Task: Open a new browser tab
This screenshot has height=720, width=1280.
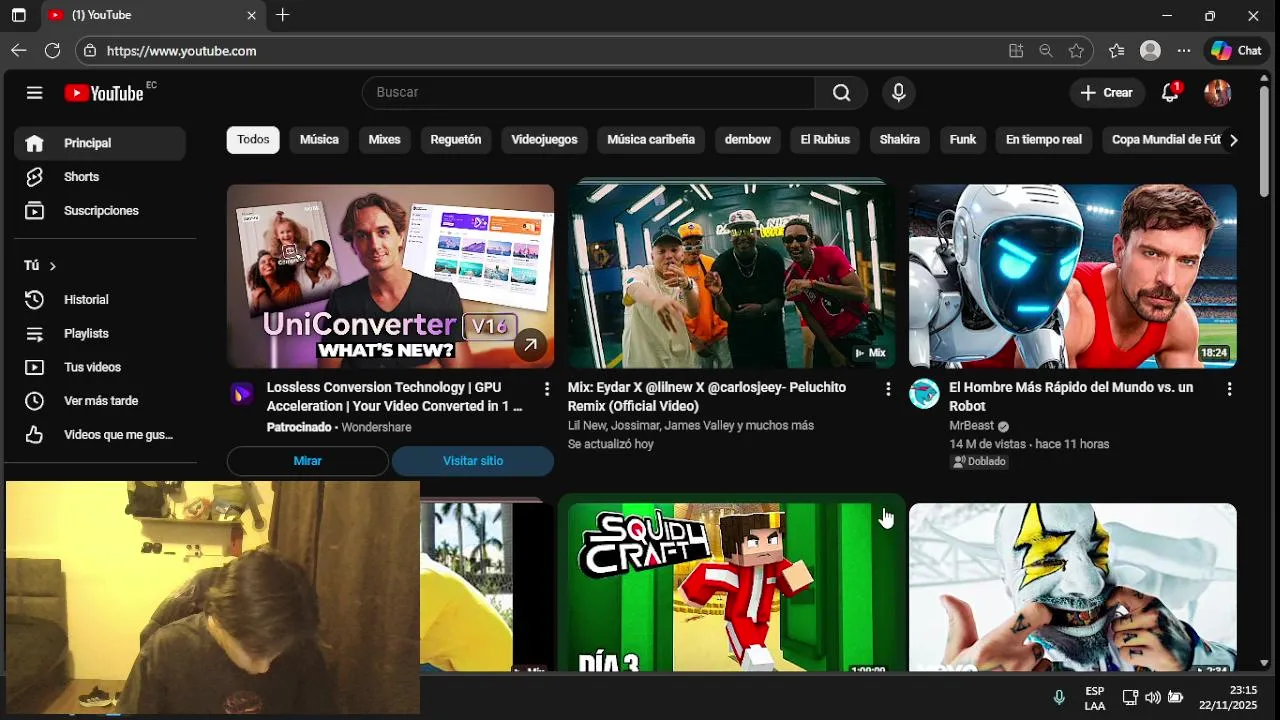Action: pos(283,15)
